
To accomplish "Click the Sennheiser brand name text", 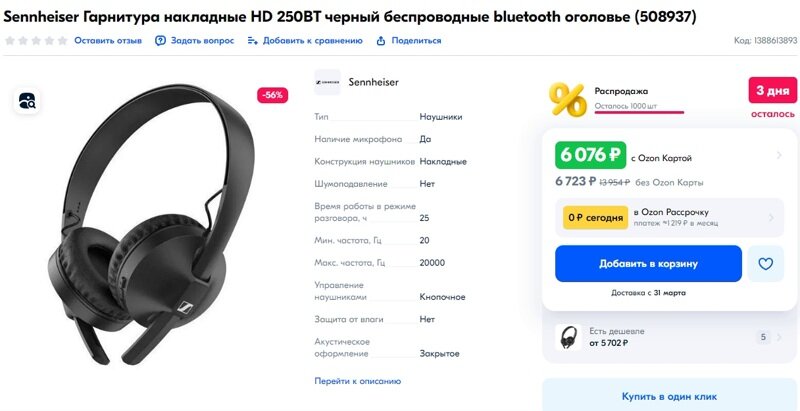I will [x=373, y=82].
